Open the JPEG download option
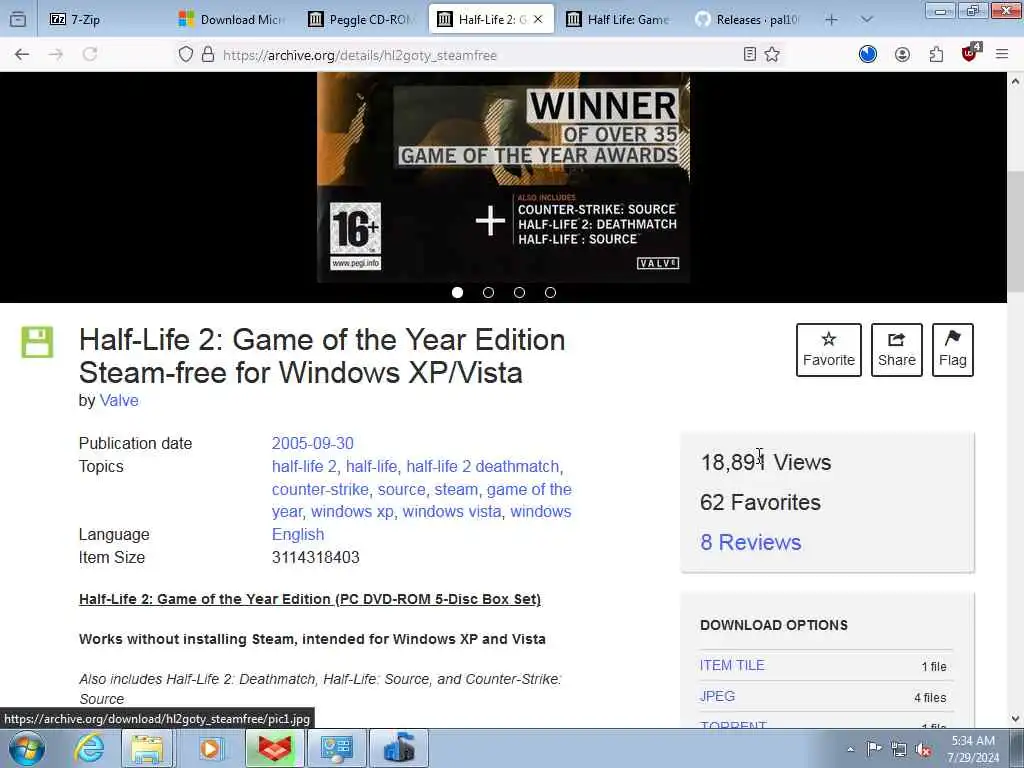 (718, 696)
